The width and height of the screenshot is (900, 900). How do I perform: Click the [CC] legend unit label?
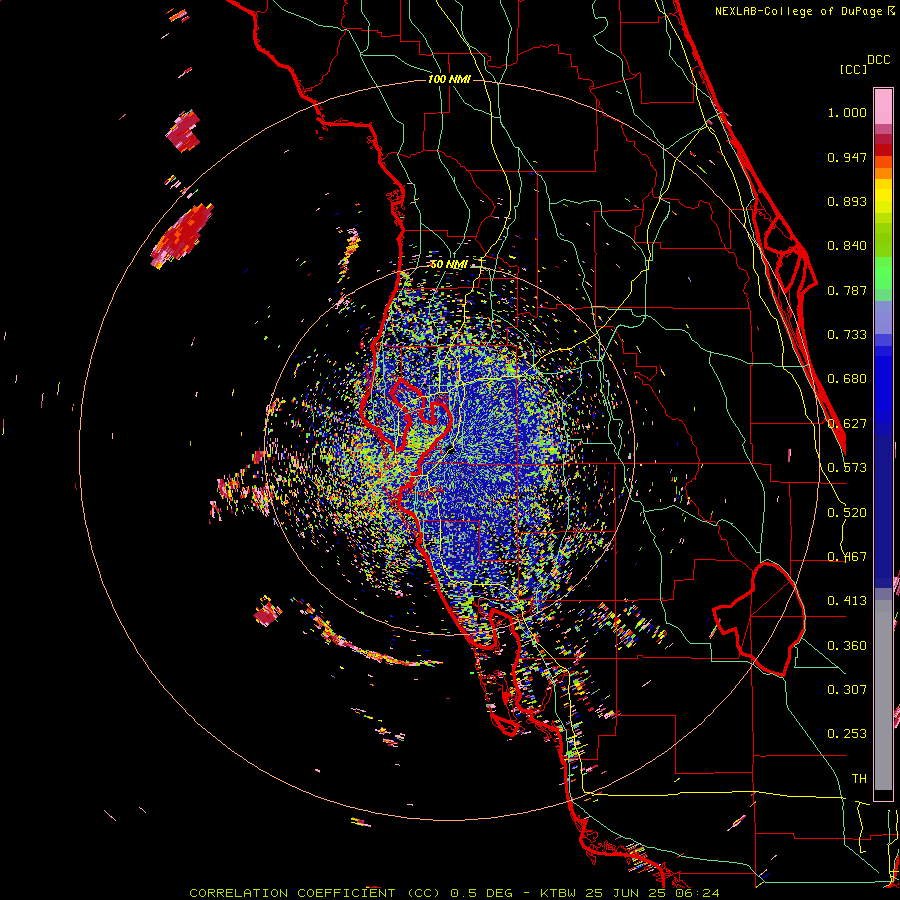[x=853, y=69]
